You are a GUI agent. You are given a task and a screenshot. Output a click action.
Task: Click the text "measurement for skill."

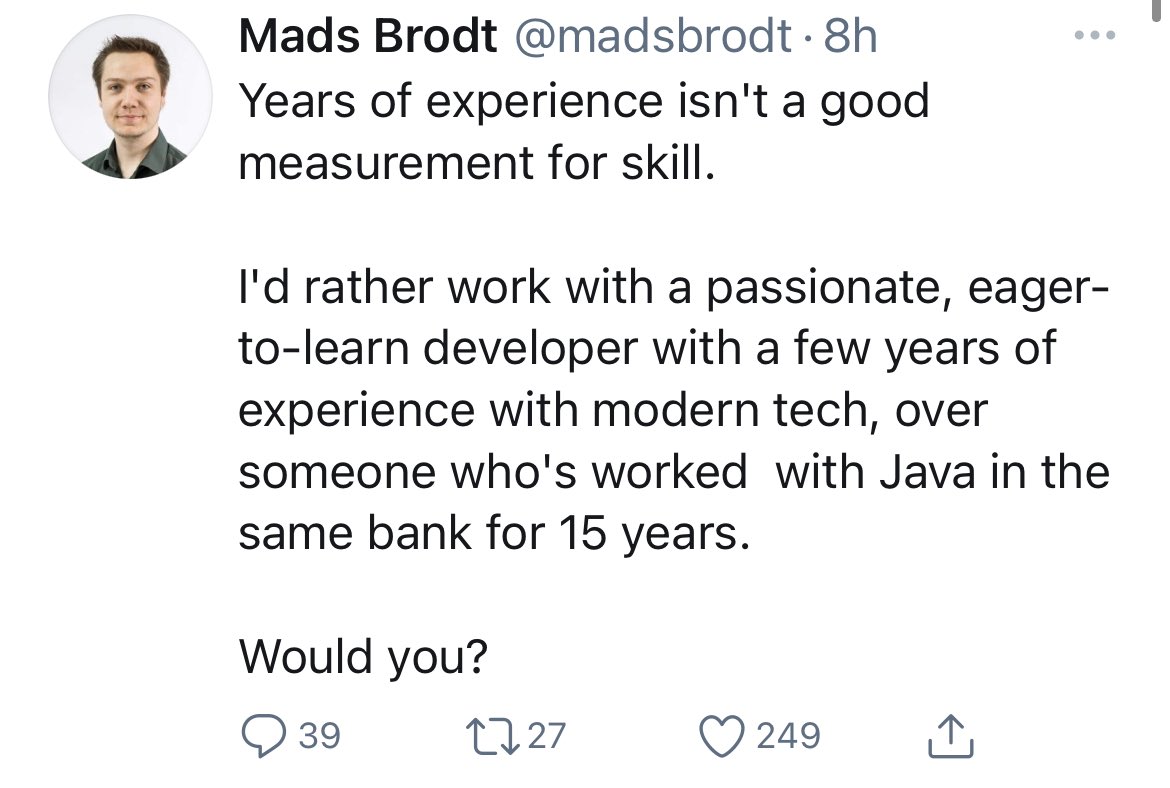(478, 161)
